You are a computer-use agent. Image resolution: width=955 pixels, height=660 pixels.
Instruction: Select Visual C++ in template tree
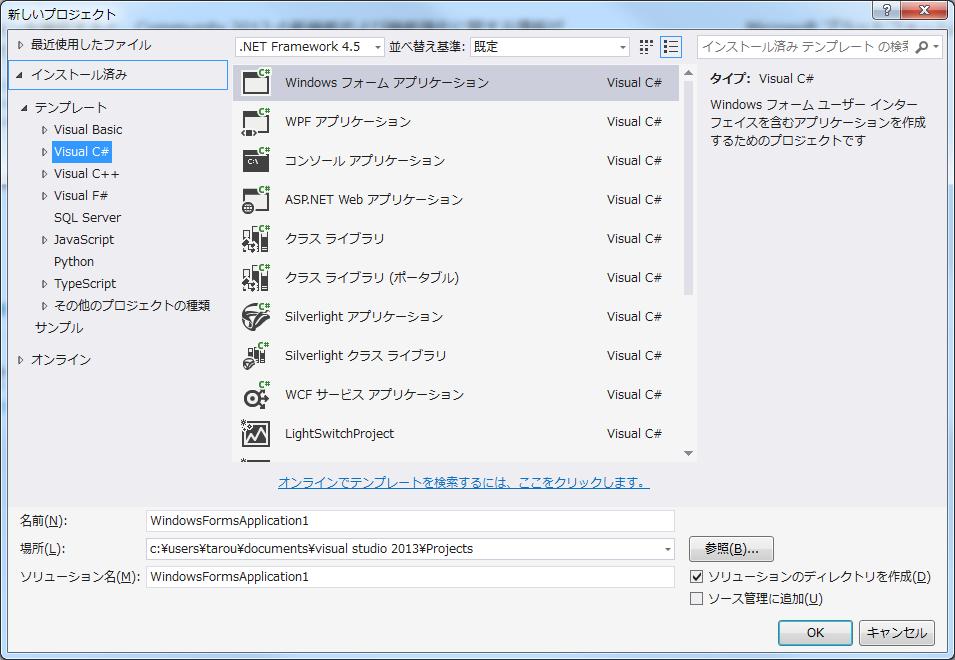pos(86,174)
